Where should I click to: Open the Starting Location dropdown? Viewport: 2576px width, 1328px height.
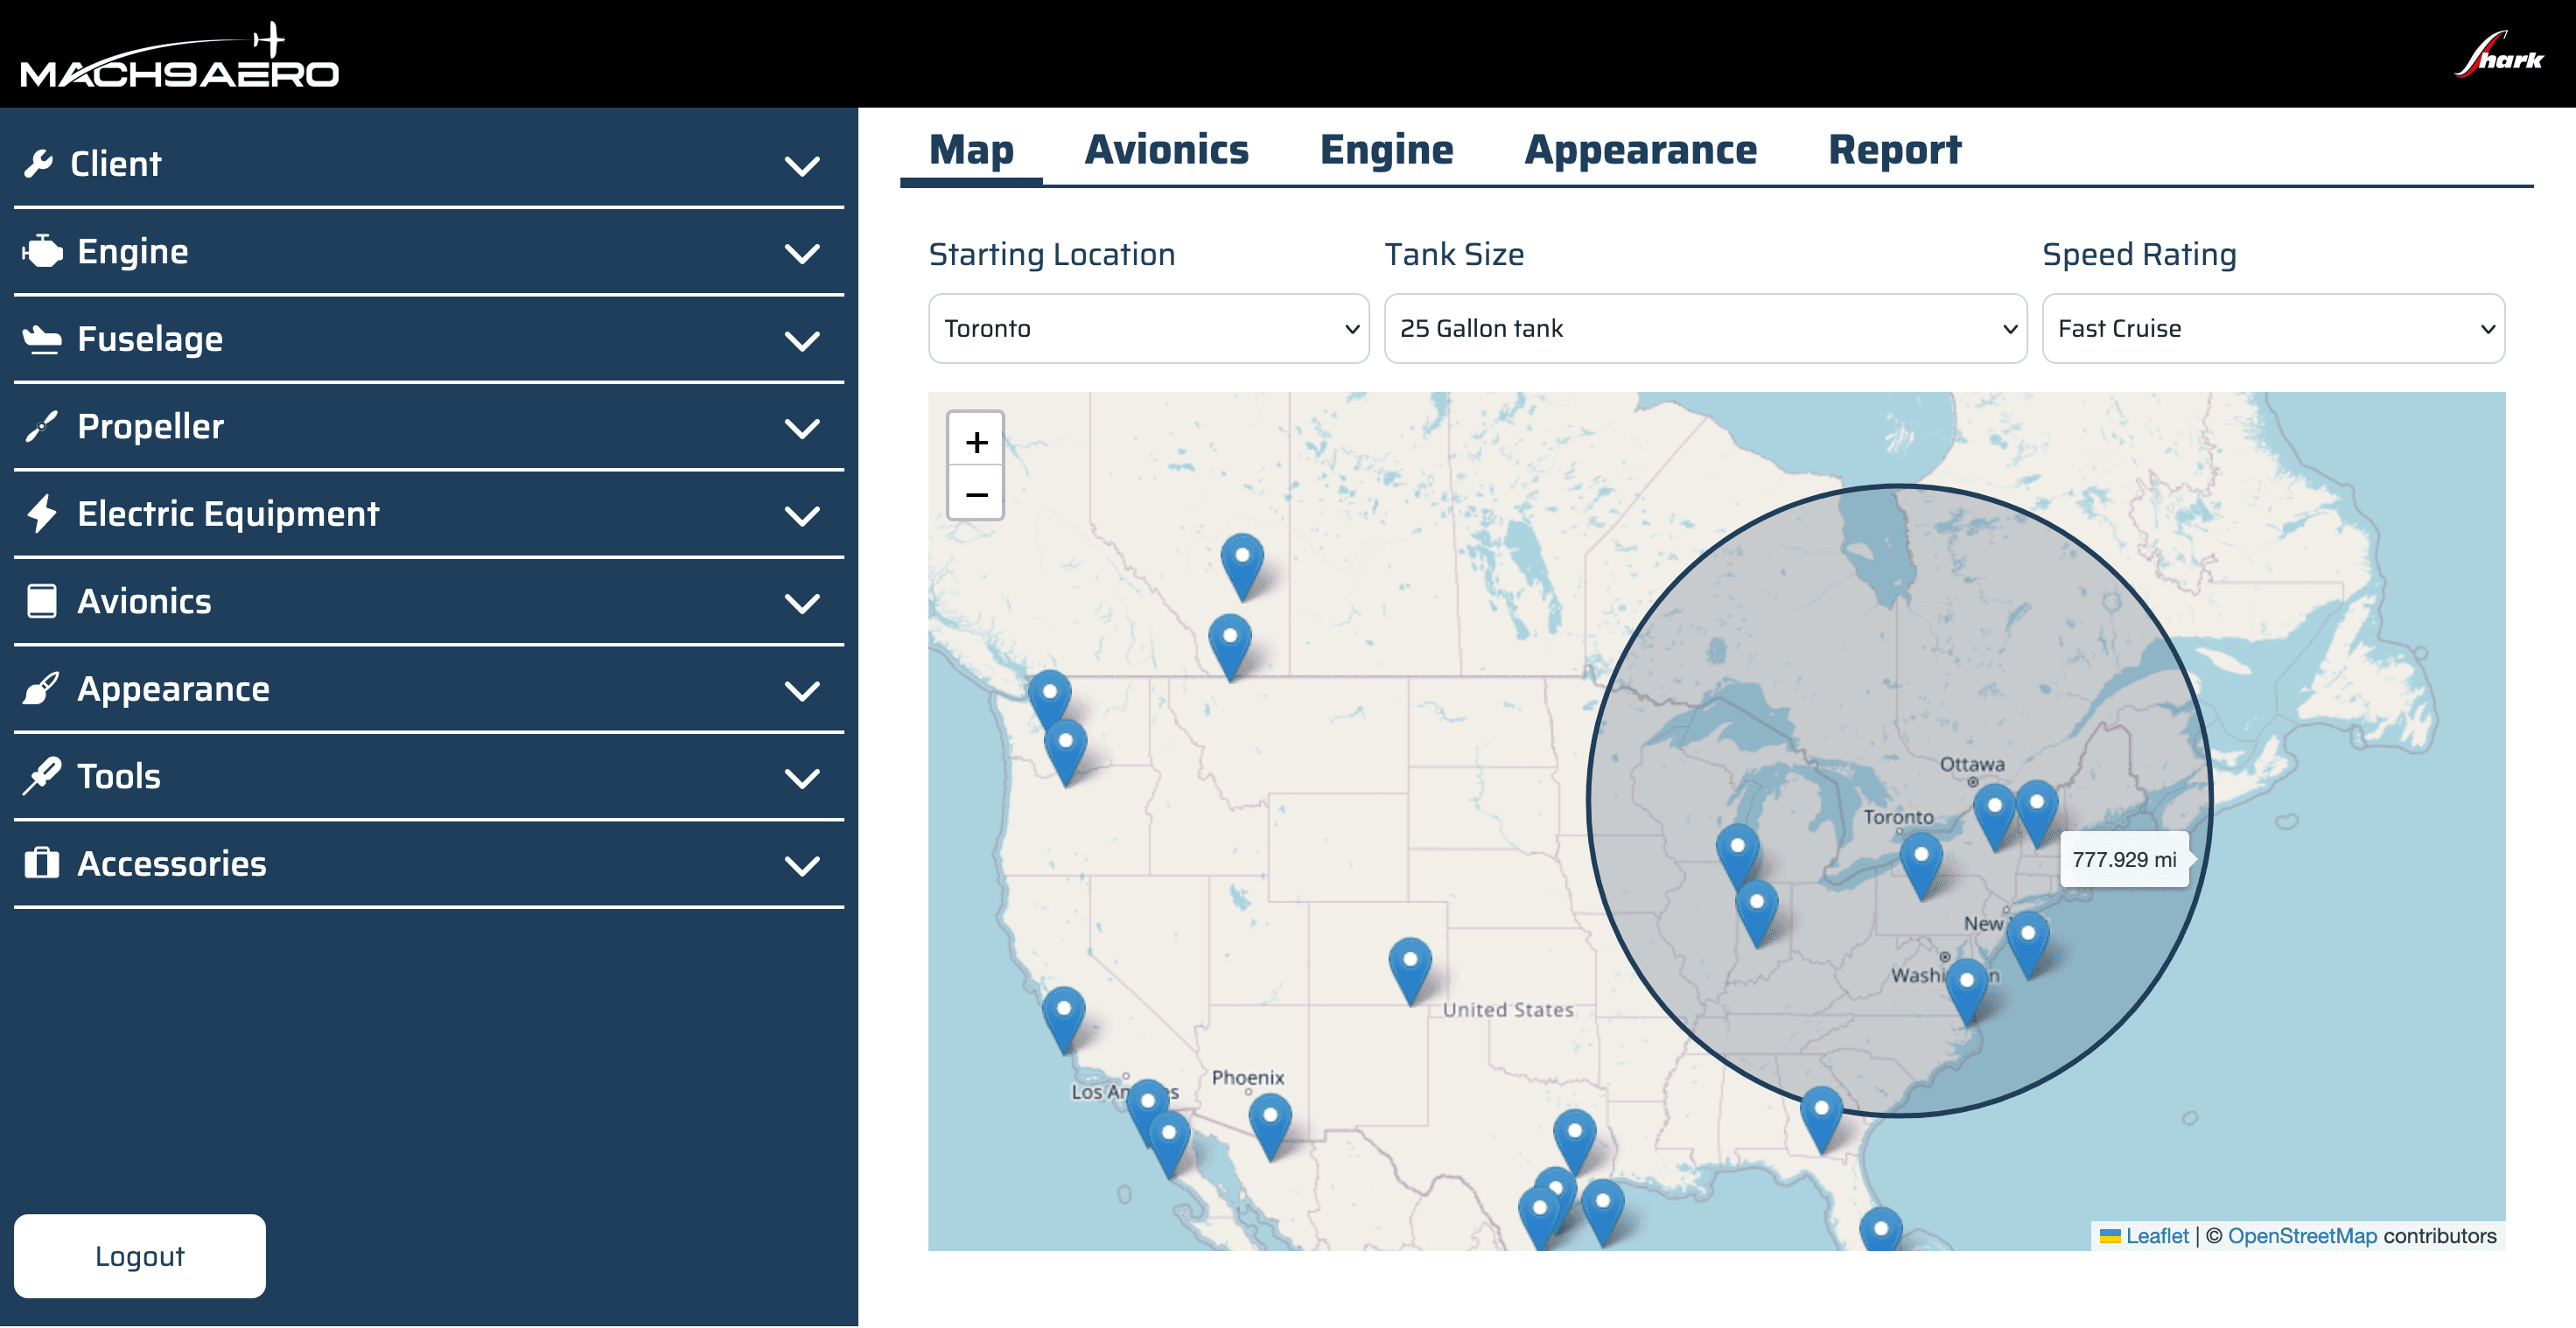(1147, 328)
